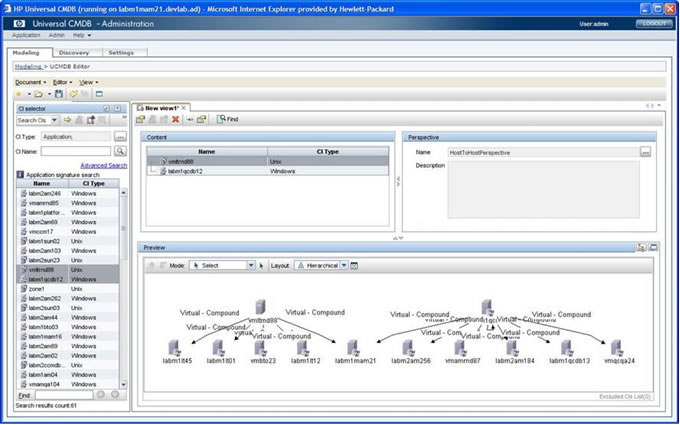The height and width of the screenshot is (425, 680).
Task: Collapse the splitter between Content and Perspective
Action: pos(398,181)
